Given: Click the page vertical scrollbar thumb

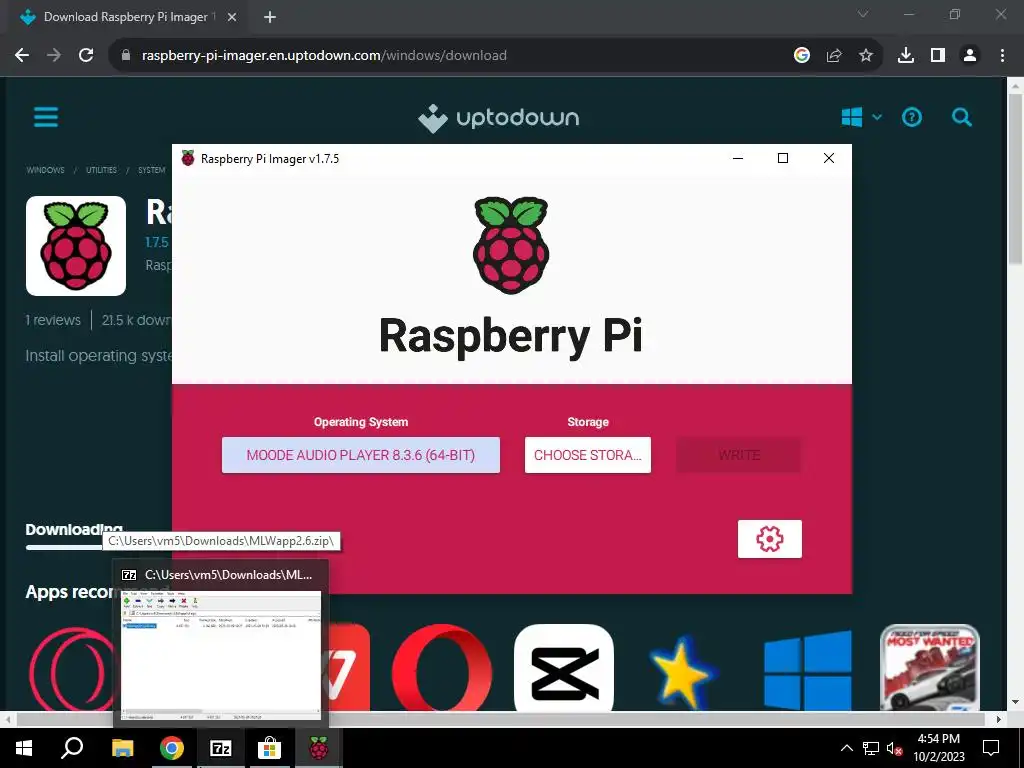Looking at the screenshot, I should [1015, 180].
